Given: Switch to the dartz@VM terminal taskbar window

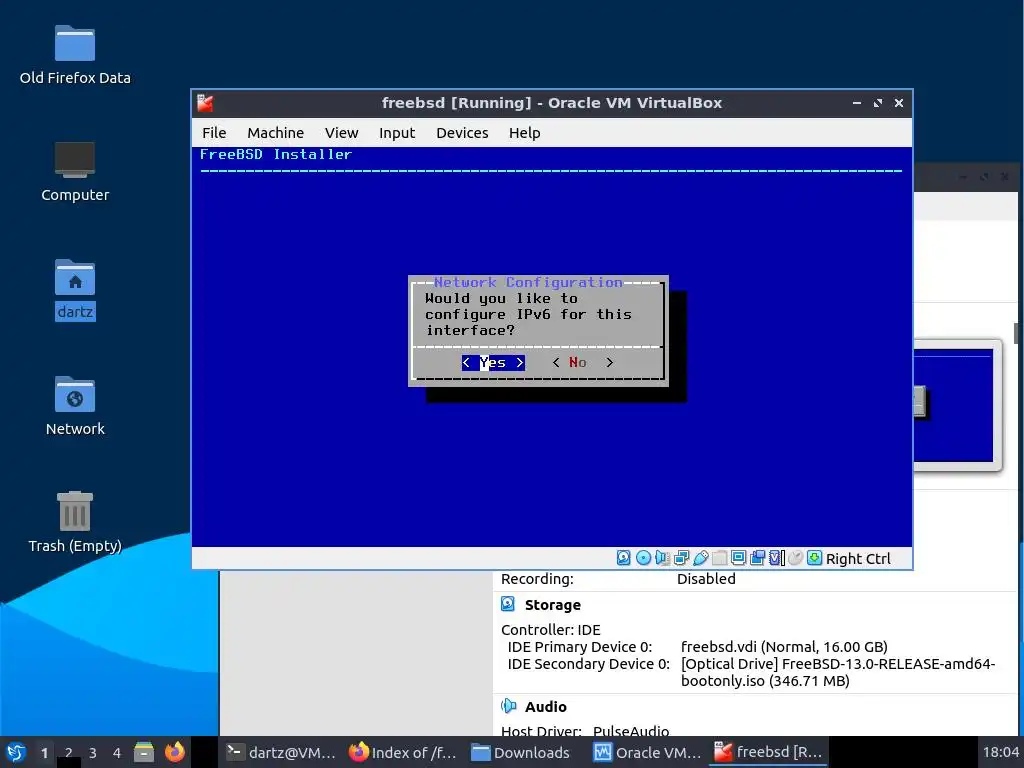Looking at the screenshot, I should 281,752.
